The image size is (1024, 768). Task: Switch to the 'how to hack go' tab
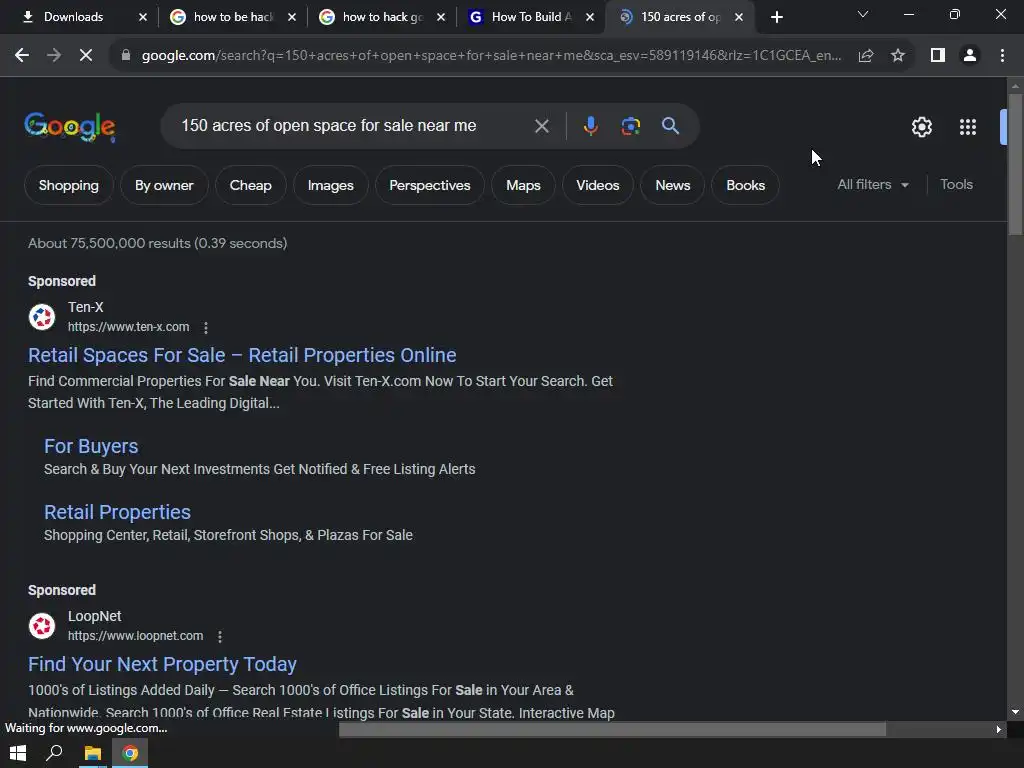click(381, 17)
